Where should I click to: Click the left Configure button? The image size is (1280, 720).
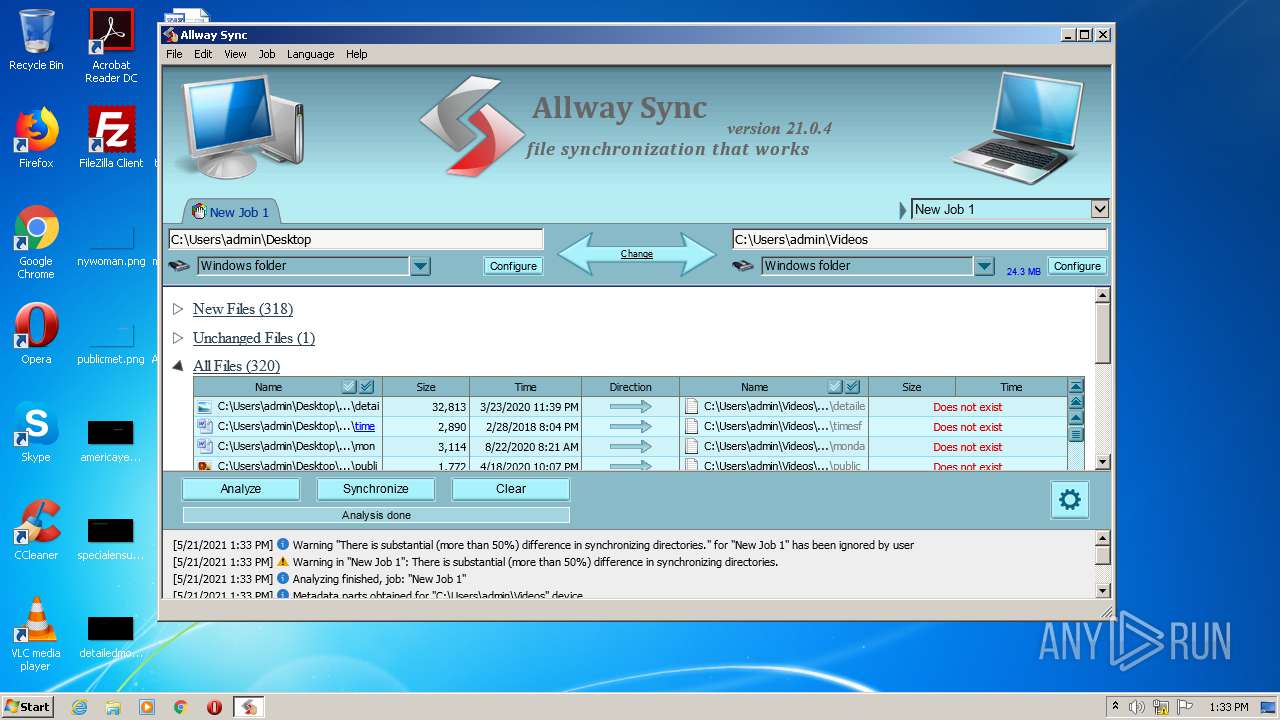point(514,266)
